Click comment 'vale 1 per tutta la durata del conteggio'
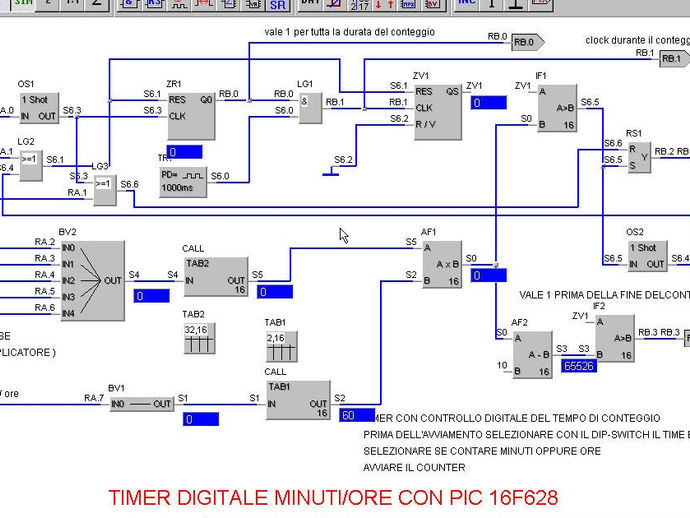Viewport: 690px width, 518px height. pos(349,32)
